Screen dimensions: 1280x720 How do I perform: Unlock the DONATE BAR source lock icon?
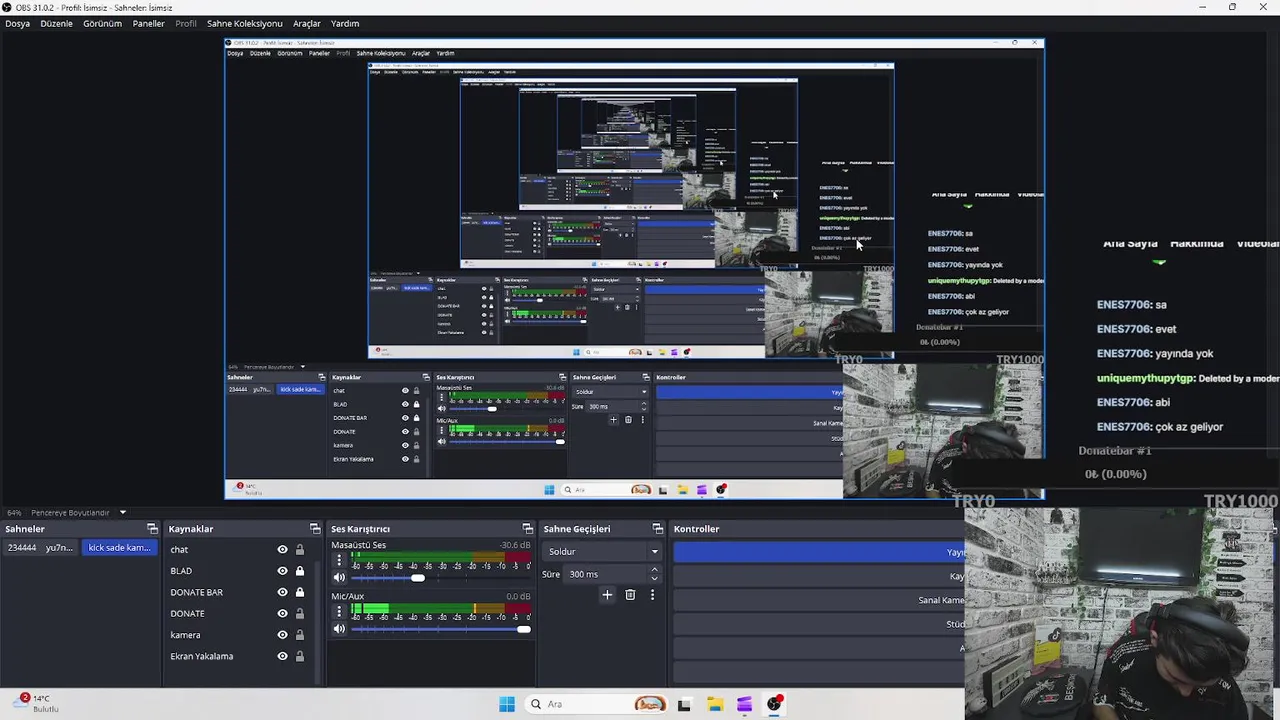(299, 592)
